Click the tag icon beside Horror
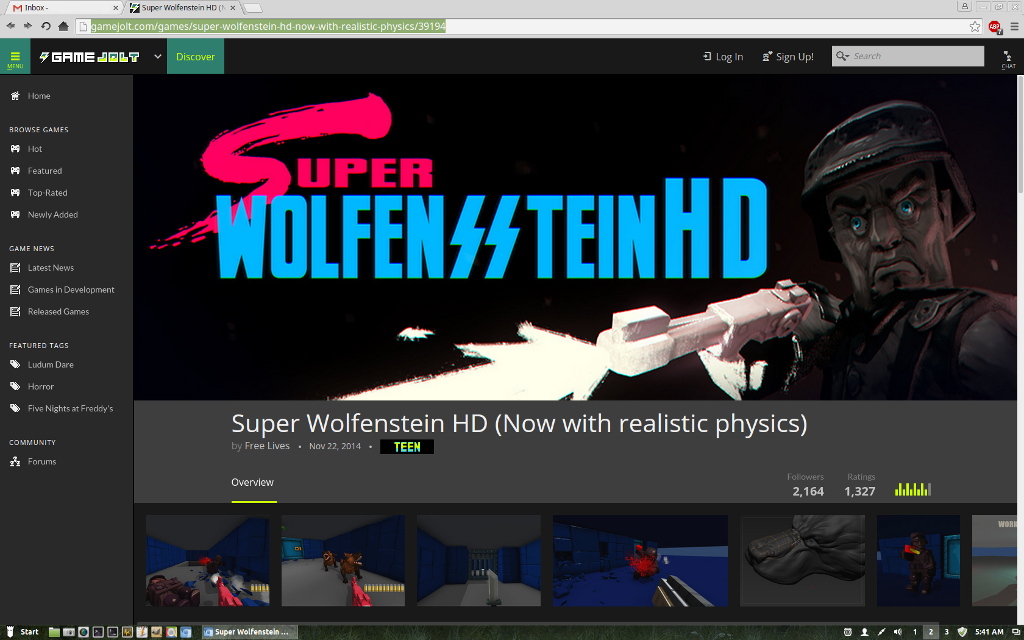Screen dimensions: 1024x640 (x=15, y=387)
